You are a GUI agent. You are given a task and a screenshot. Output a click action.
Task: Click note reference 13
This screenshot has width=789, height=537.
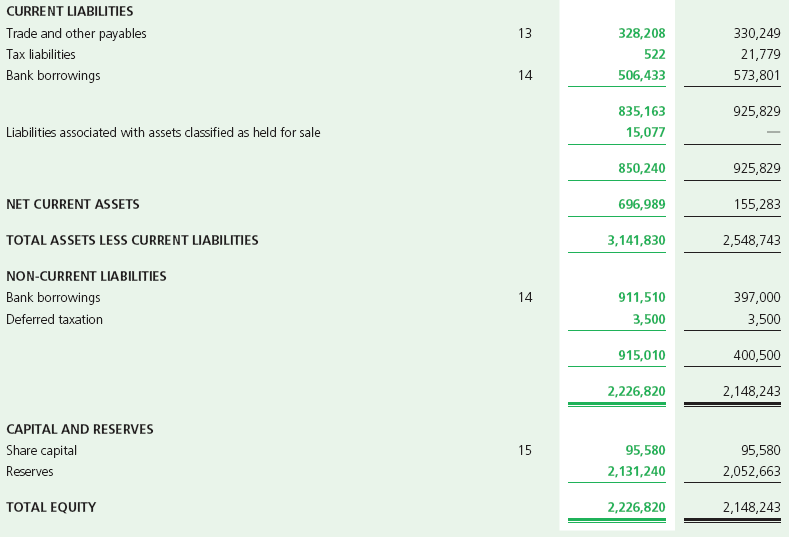click(525, 33)
